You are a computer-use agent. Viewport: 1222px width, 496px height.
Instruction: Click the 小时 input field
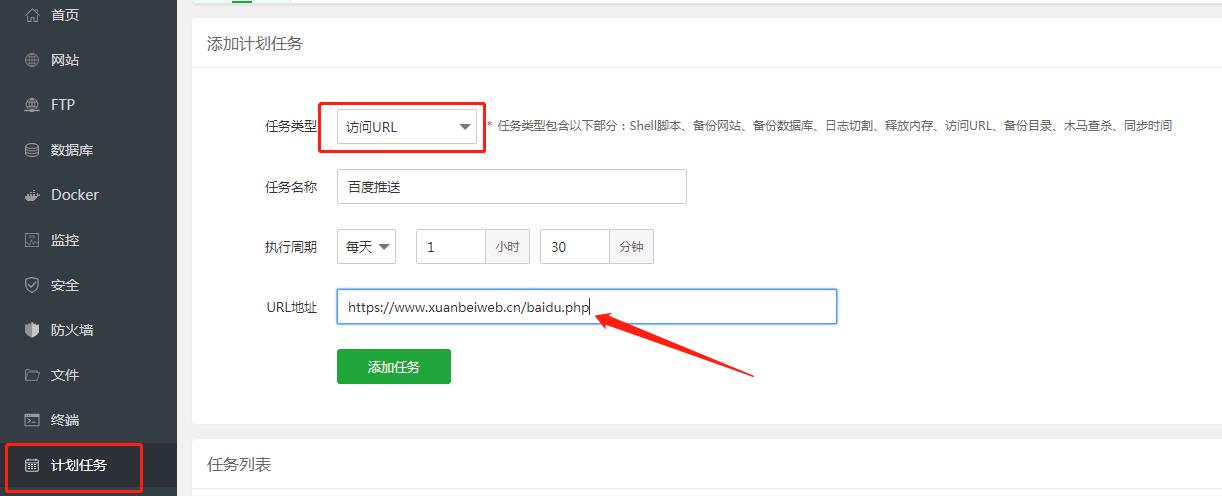tap(451, 247)
